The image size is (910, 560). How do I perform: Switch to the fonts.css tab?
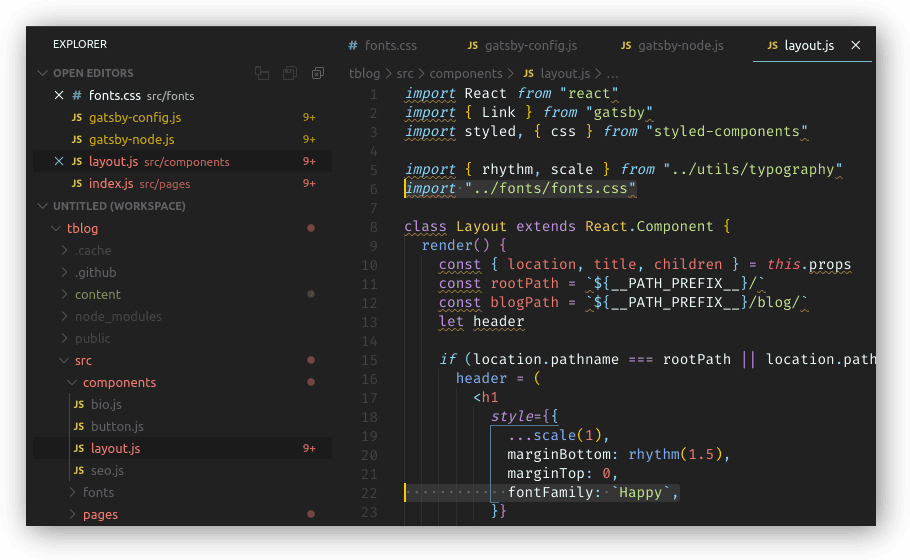[x=382, y=46]
